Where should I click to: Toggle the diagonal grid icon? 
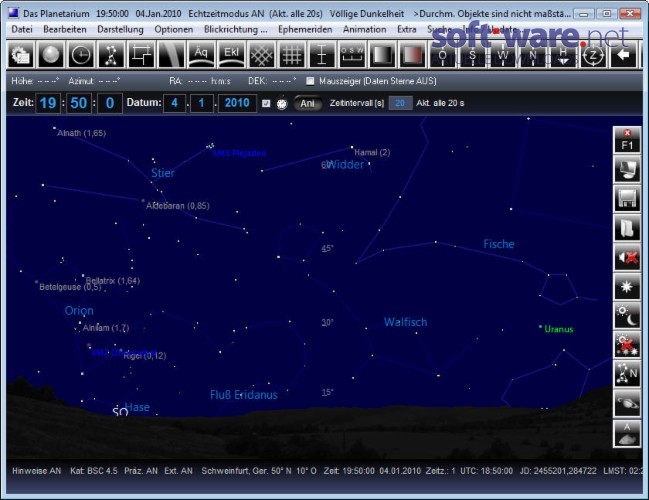(x=262, y=55)
